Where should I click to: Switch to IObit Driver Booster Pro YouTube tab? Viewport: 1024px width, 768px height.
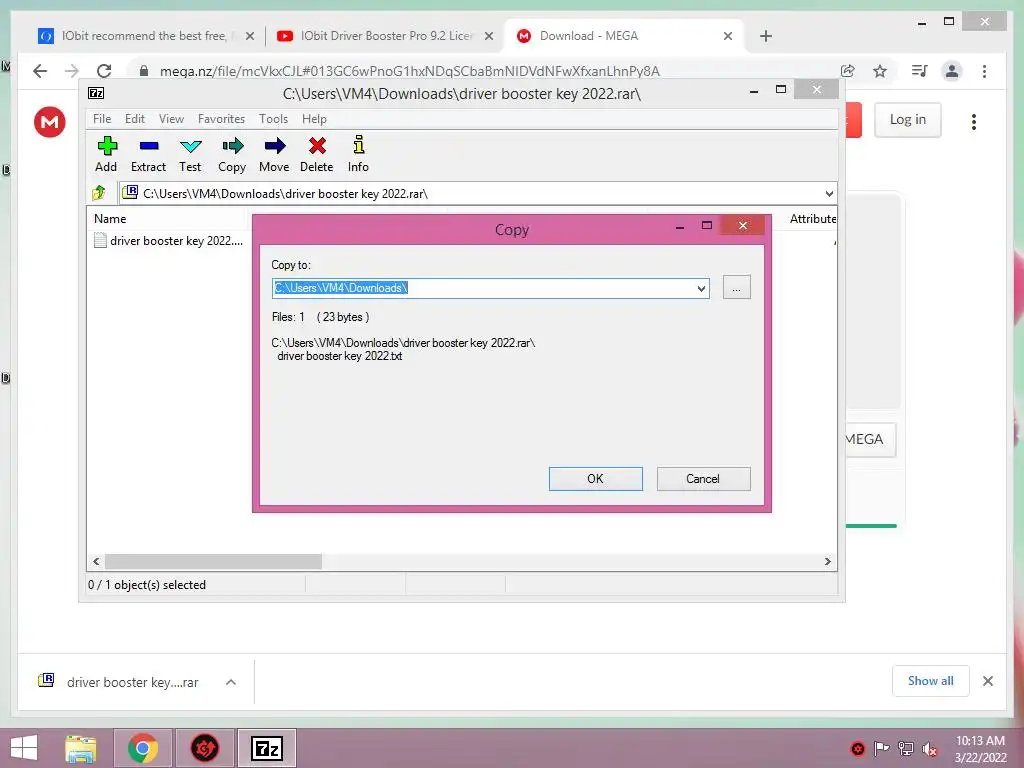pyautogui.click(x=385, y=36)
